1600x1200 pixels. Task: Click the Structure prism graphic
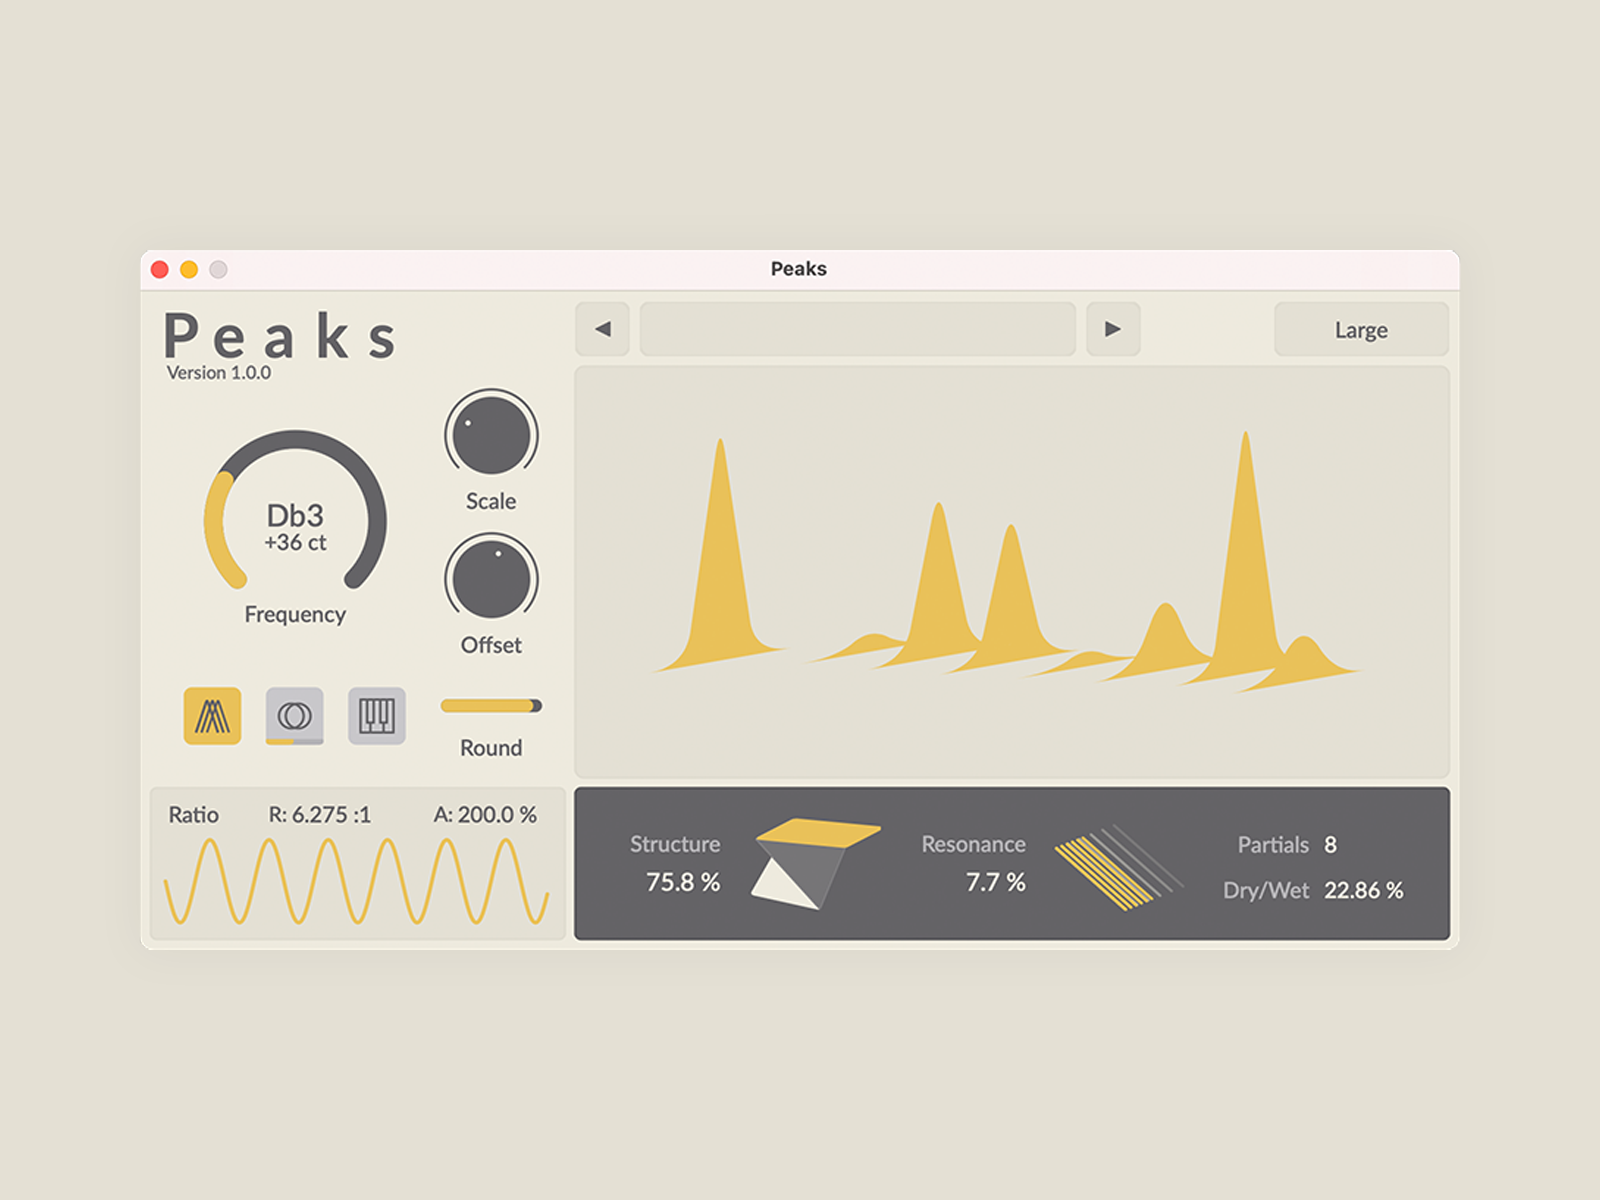810,862
